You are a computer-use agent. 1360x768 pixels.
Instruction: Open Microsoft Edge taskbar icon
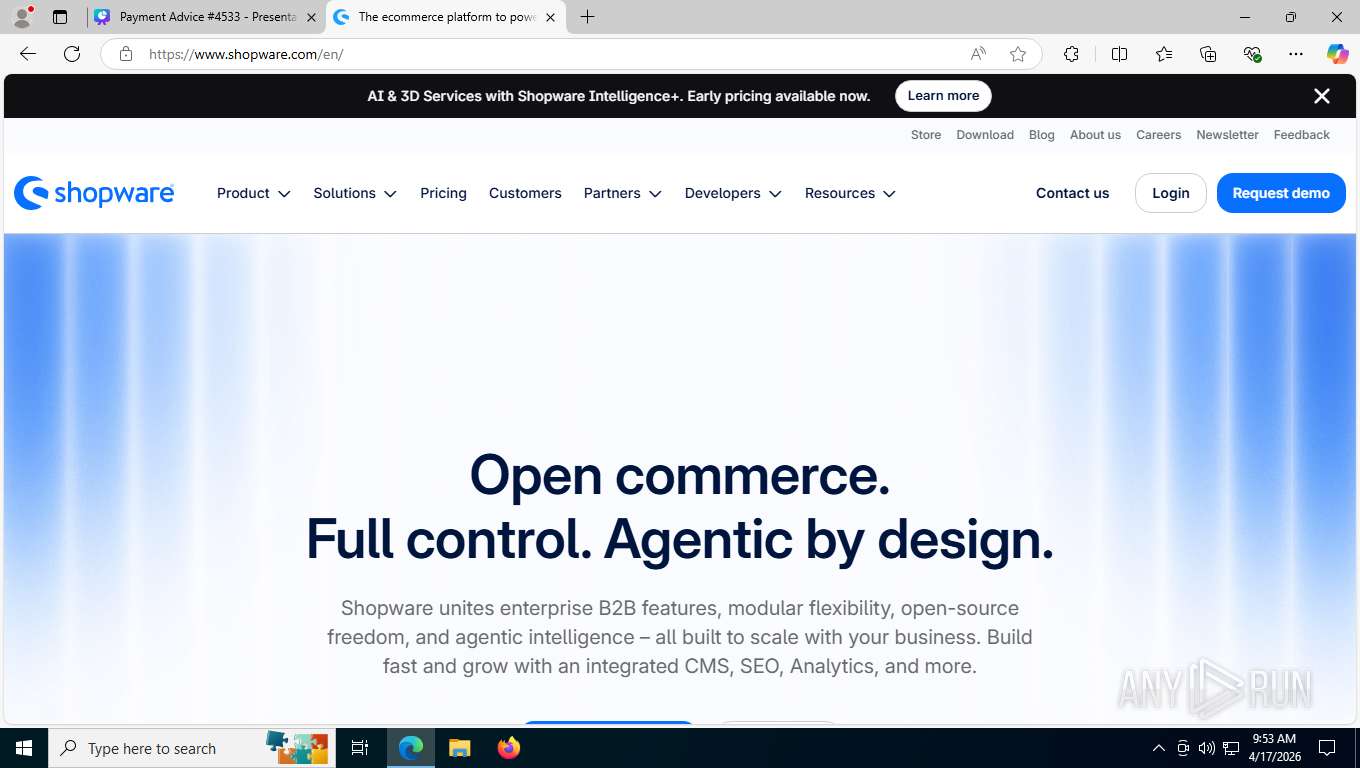point(411,748)
